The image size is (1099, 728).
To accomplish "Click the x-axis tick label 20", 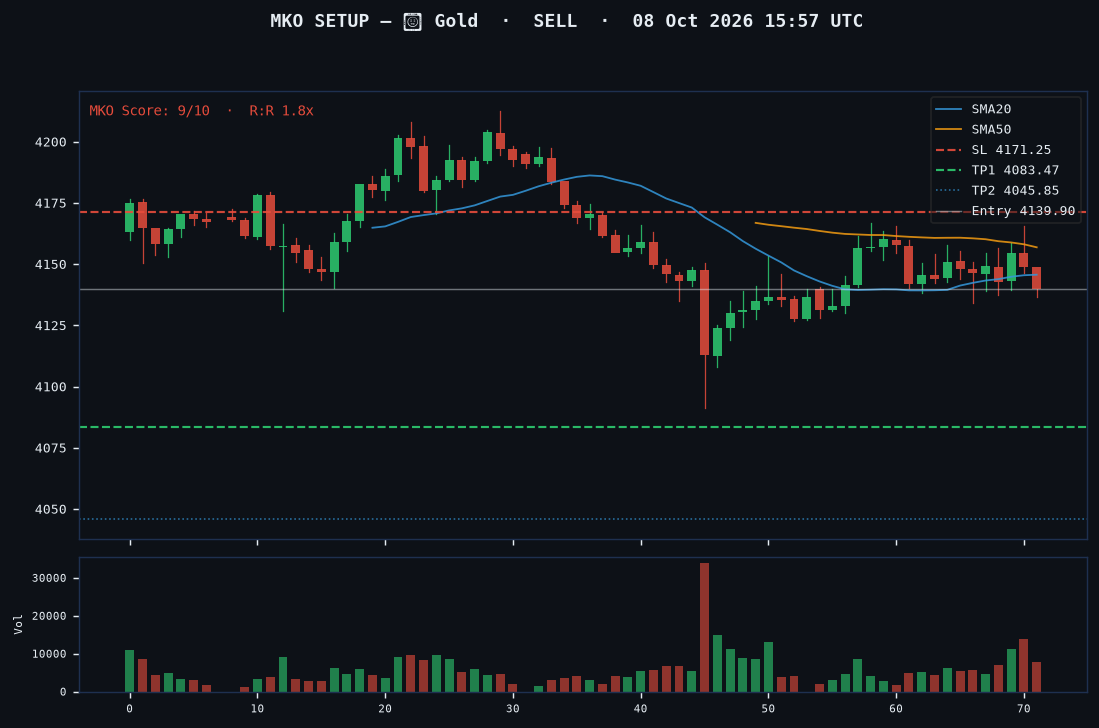I will pyautogui.click(x=385, y=708).
